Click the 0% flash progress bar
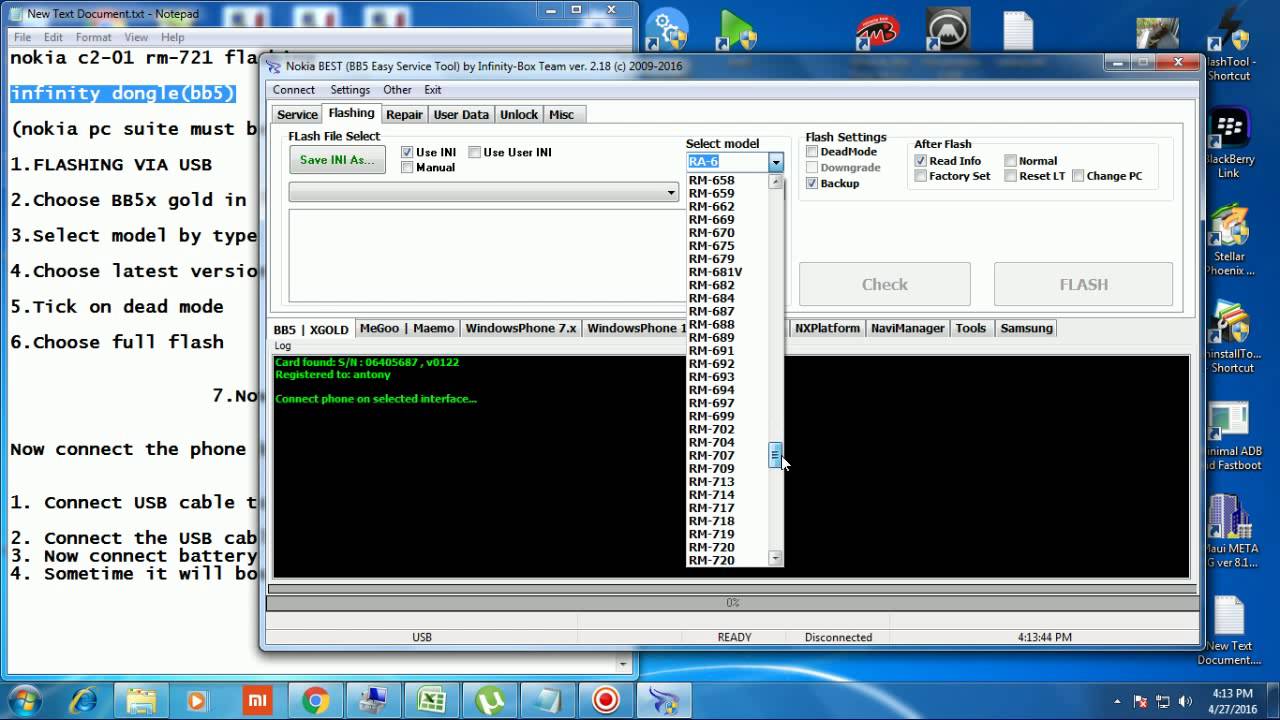The image size is (1280, 720). (732, 603)
